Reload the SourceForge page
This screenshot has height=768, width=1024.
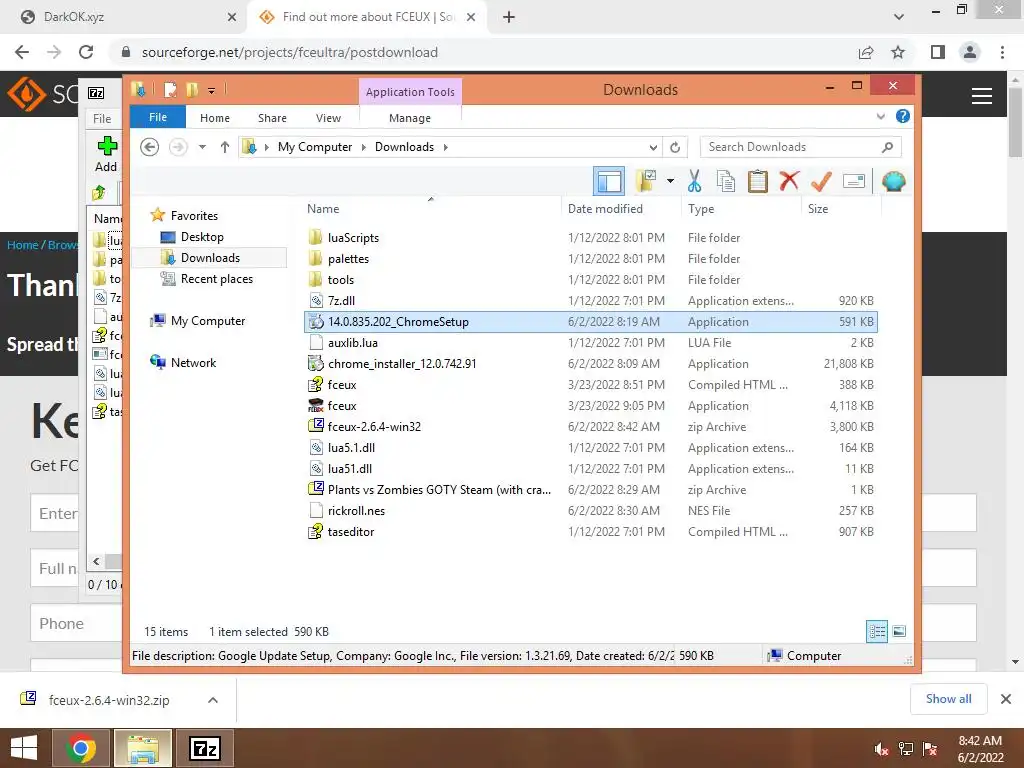[86, 52]
